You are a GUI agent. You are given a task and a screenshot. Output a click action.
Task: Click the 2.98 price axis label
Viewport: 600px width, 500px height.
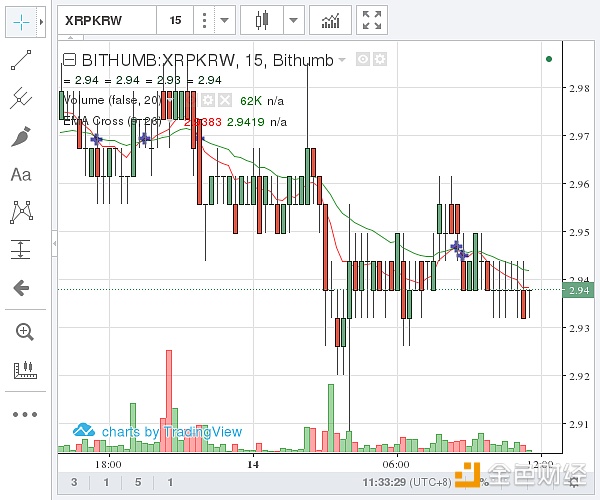tap(579, 88)
